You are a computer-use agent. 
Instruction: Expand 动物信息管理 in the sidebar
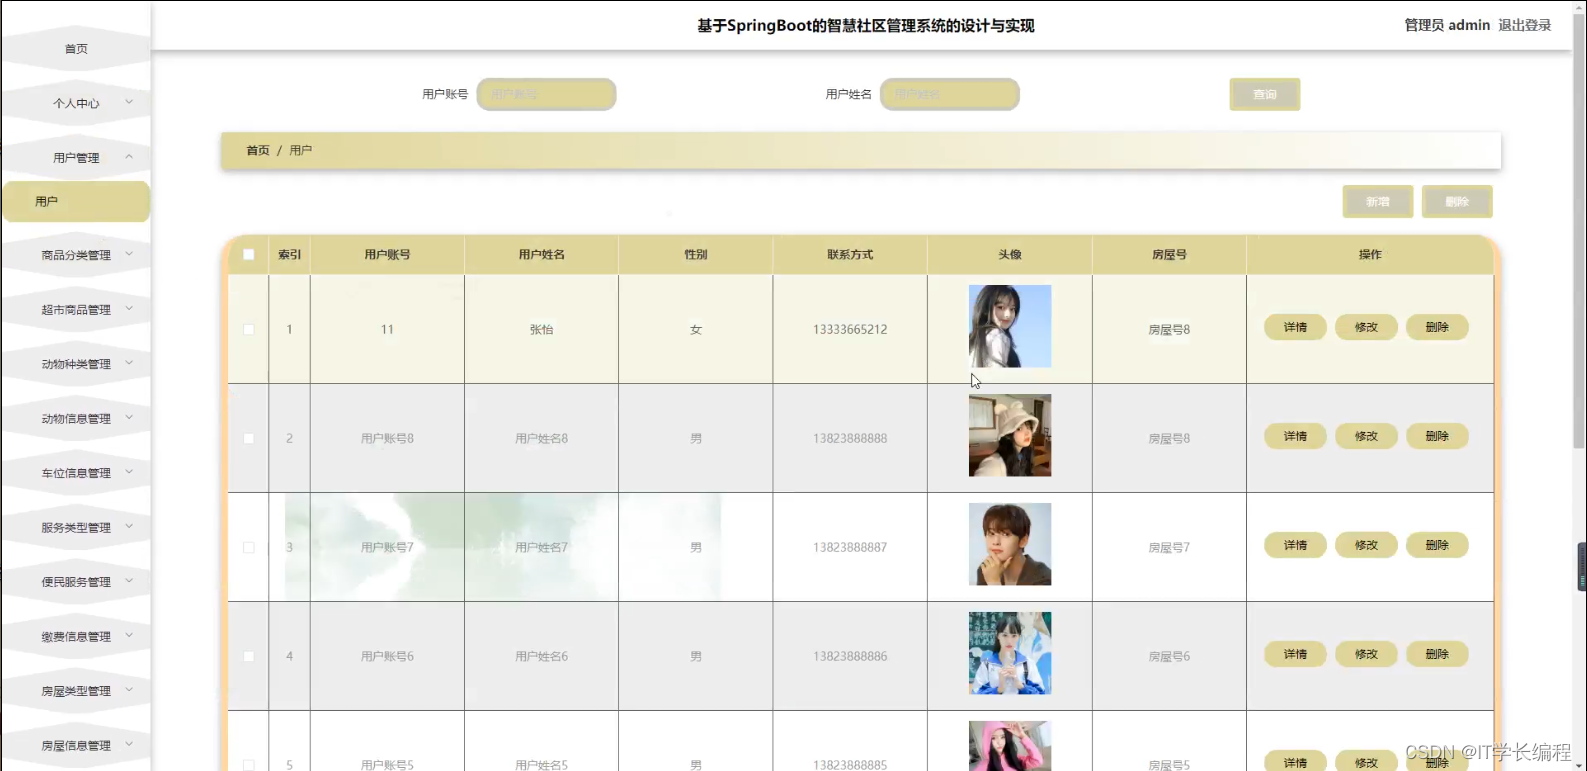pos(76,419)
